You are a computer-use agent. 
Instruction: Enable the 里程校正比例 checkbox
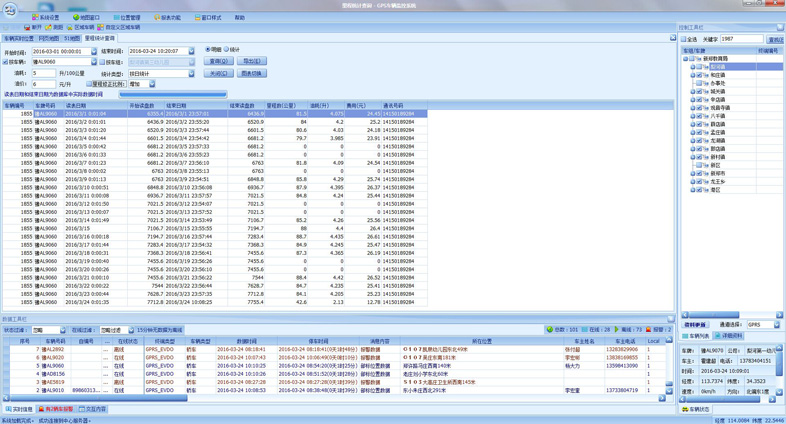(89, 84)
